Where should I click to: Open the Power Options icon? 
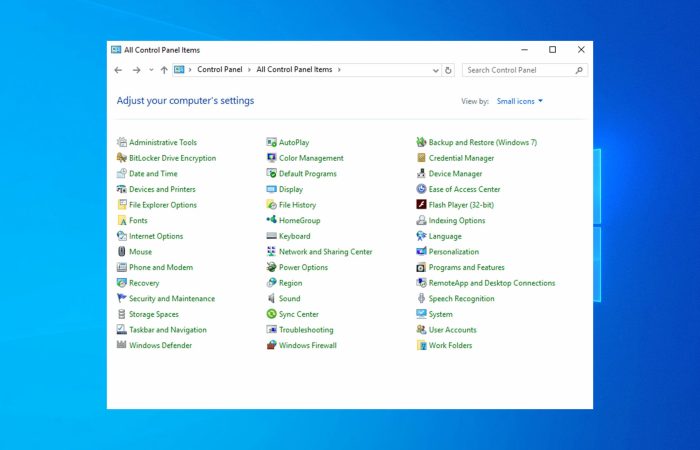pyautogui.click(x=271, y=267)
